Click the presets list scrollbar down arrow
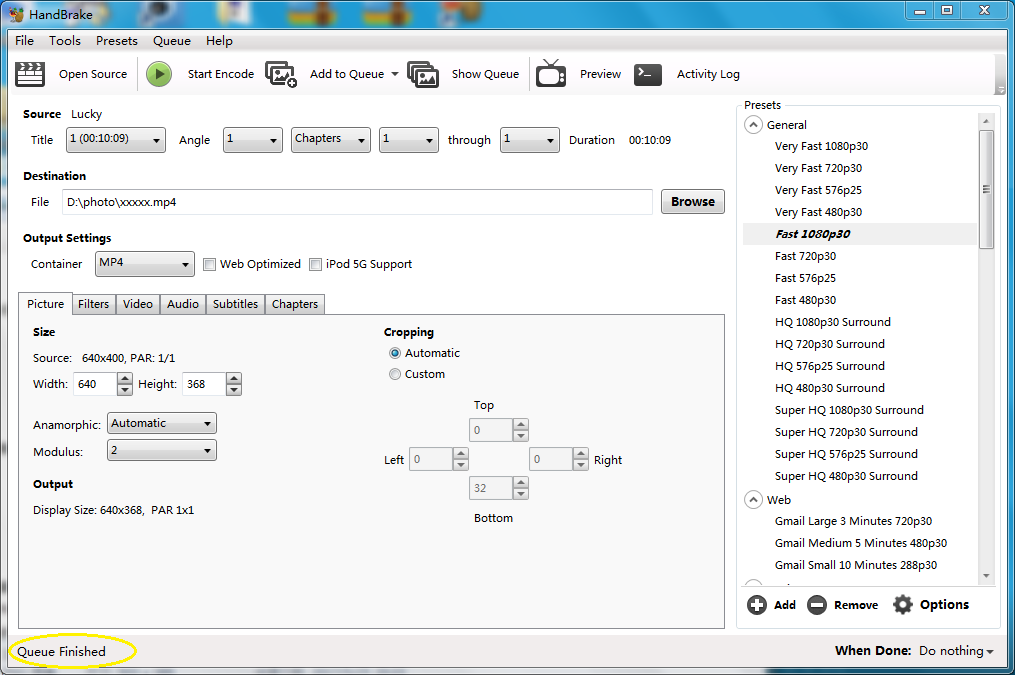This screenshot has height=675, width=1015. pos(986,575)
